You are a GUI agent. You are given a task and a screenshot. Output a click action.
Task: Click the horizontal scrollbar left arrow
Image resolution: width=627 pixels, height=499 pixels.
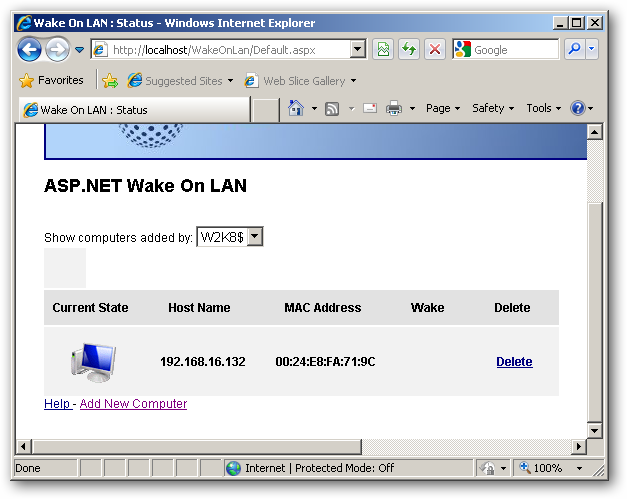tap(23, 446)
